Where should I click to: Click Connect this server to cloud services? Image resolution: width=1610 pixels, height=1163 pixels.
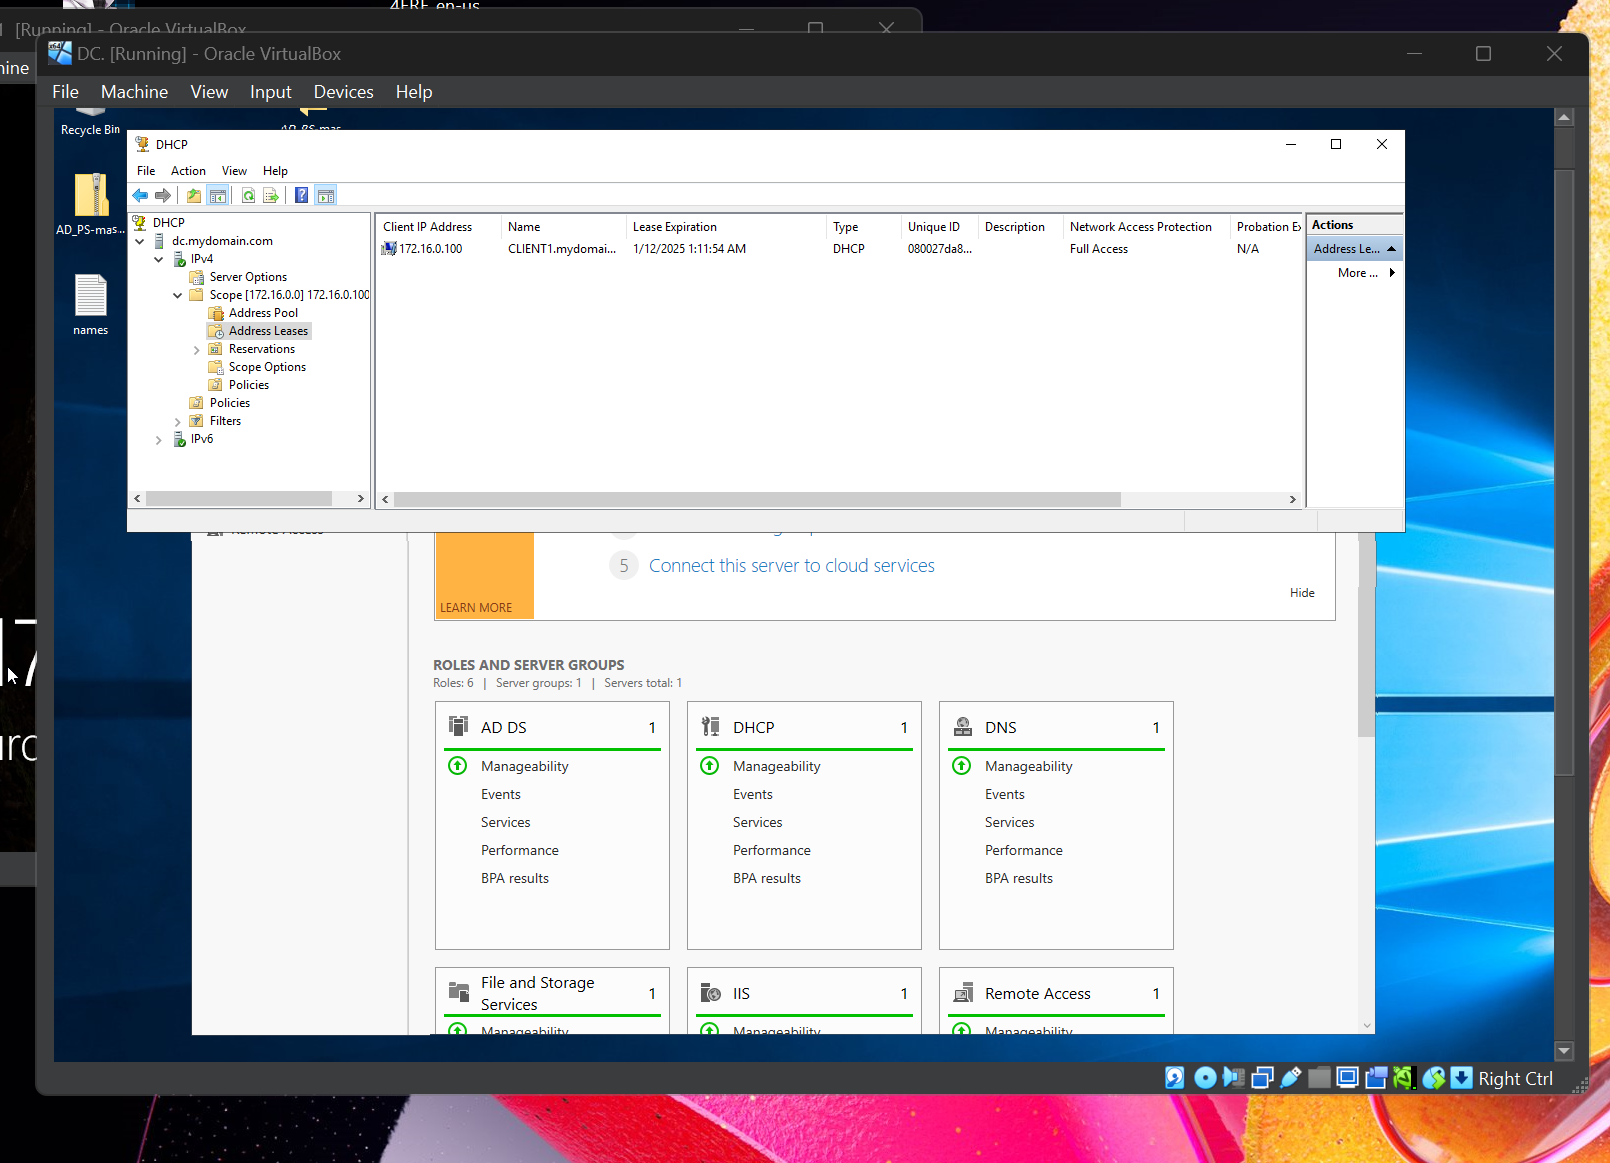coord(791,566)
